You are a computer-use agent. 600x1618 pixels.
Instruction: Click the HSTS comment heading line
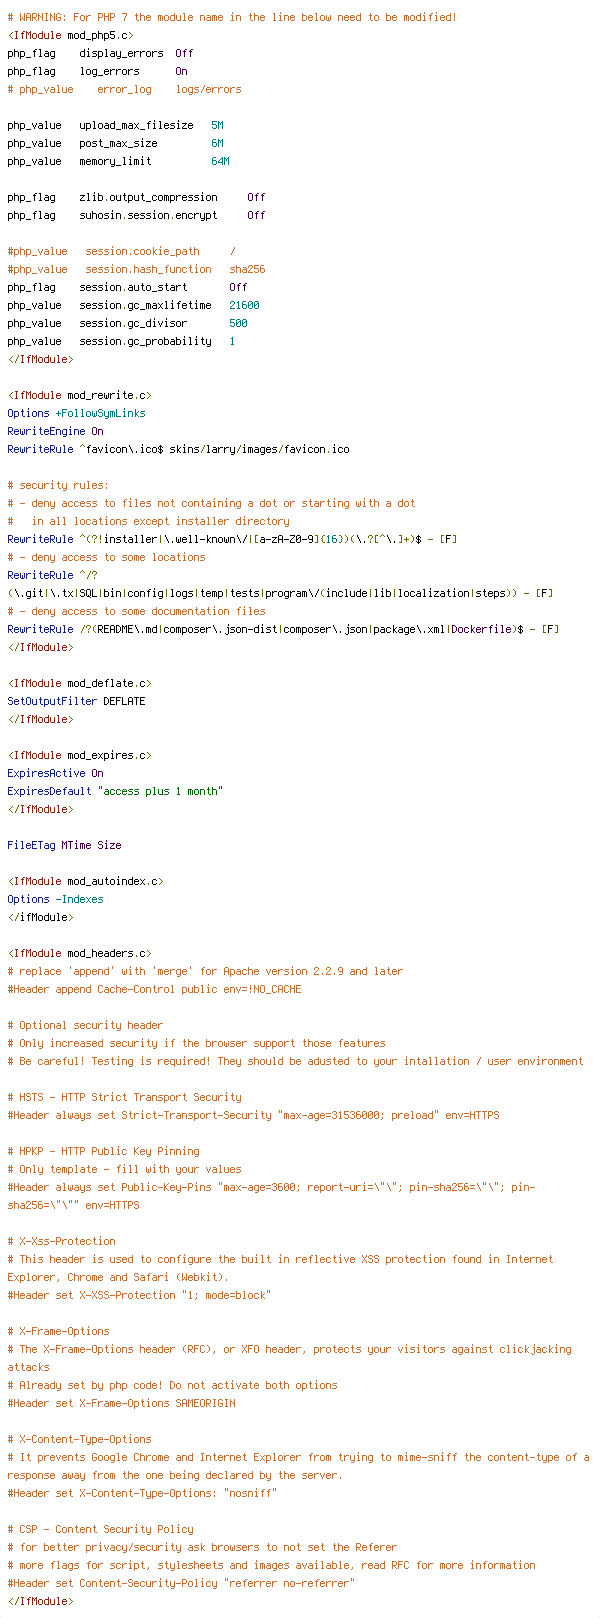pyautogui.click(x=124, y=1097)
